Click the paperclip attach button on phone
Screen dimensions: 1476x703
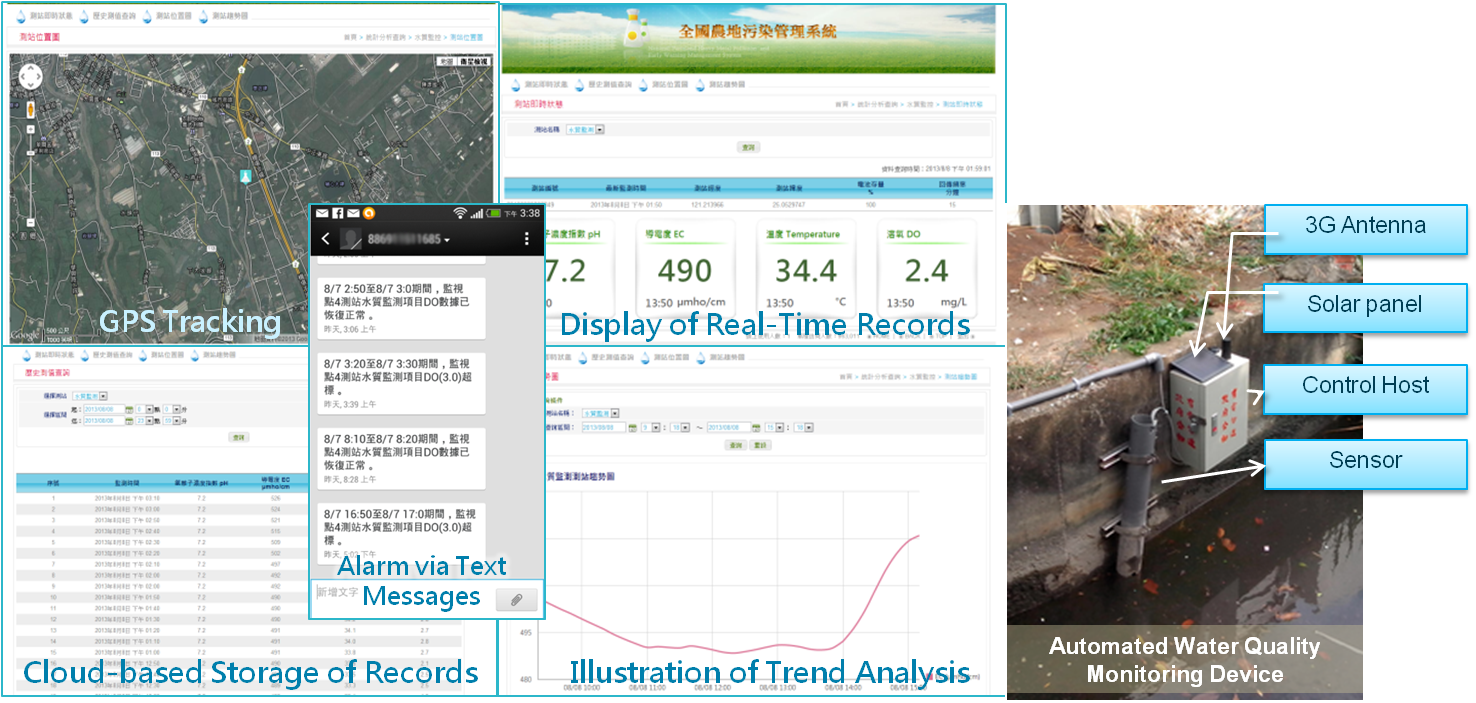pyautogui.click(x=516, y=599)
